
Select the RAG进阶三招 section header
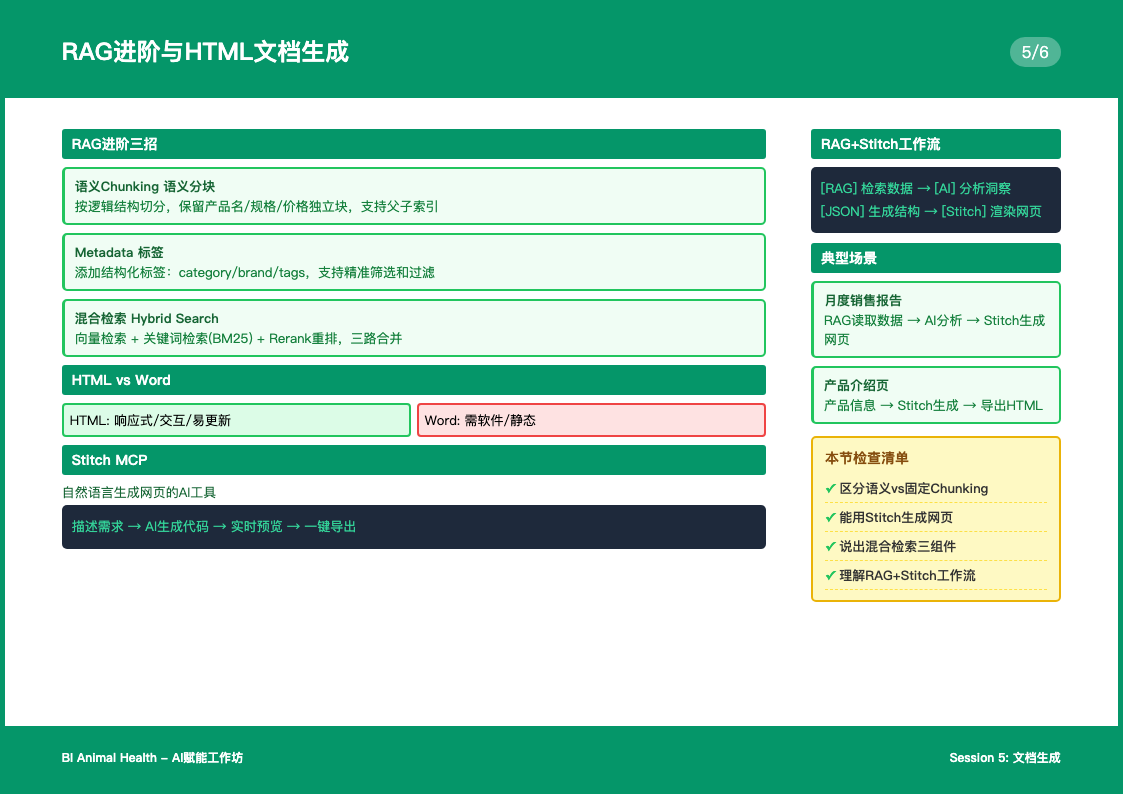(x=413, y=144)
